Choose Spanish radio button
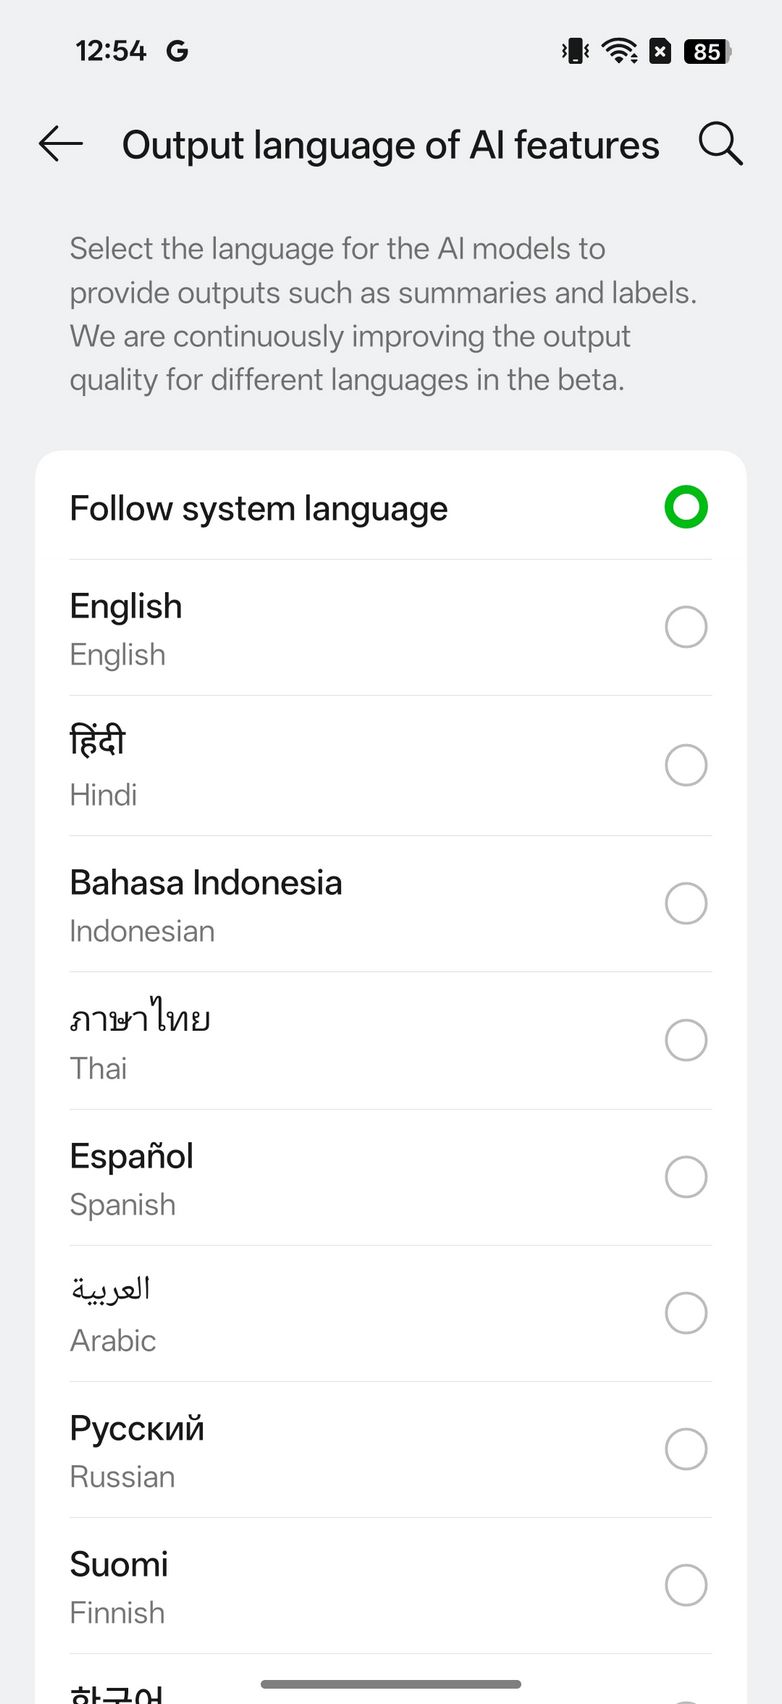Screen dimensions: 782x1704 click(686, 1177)
